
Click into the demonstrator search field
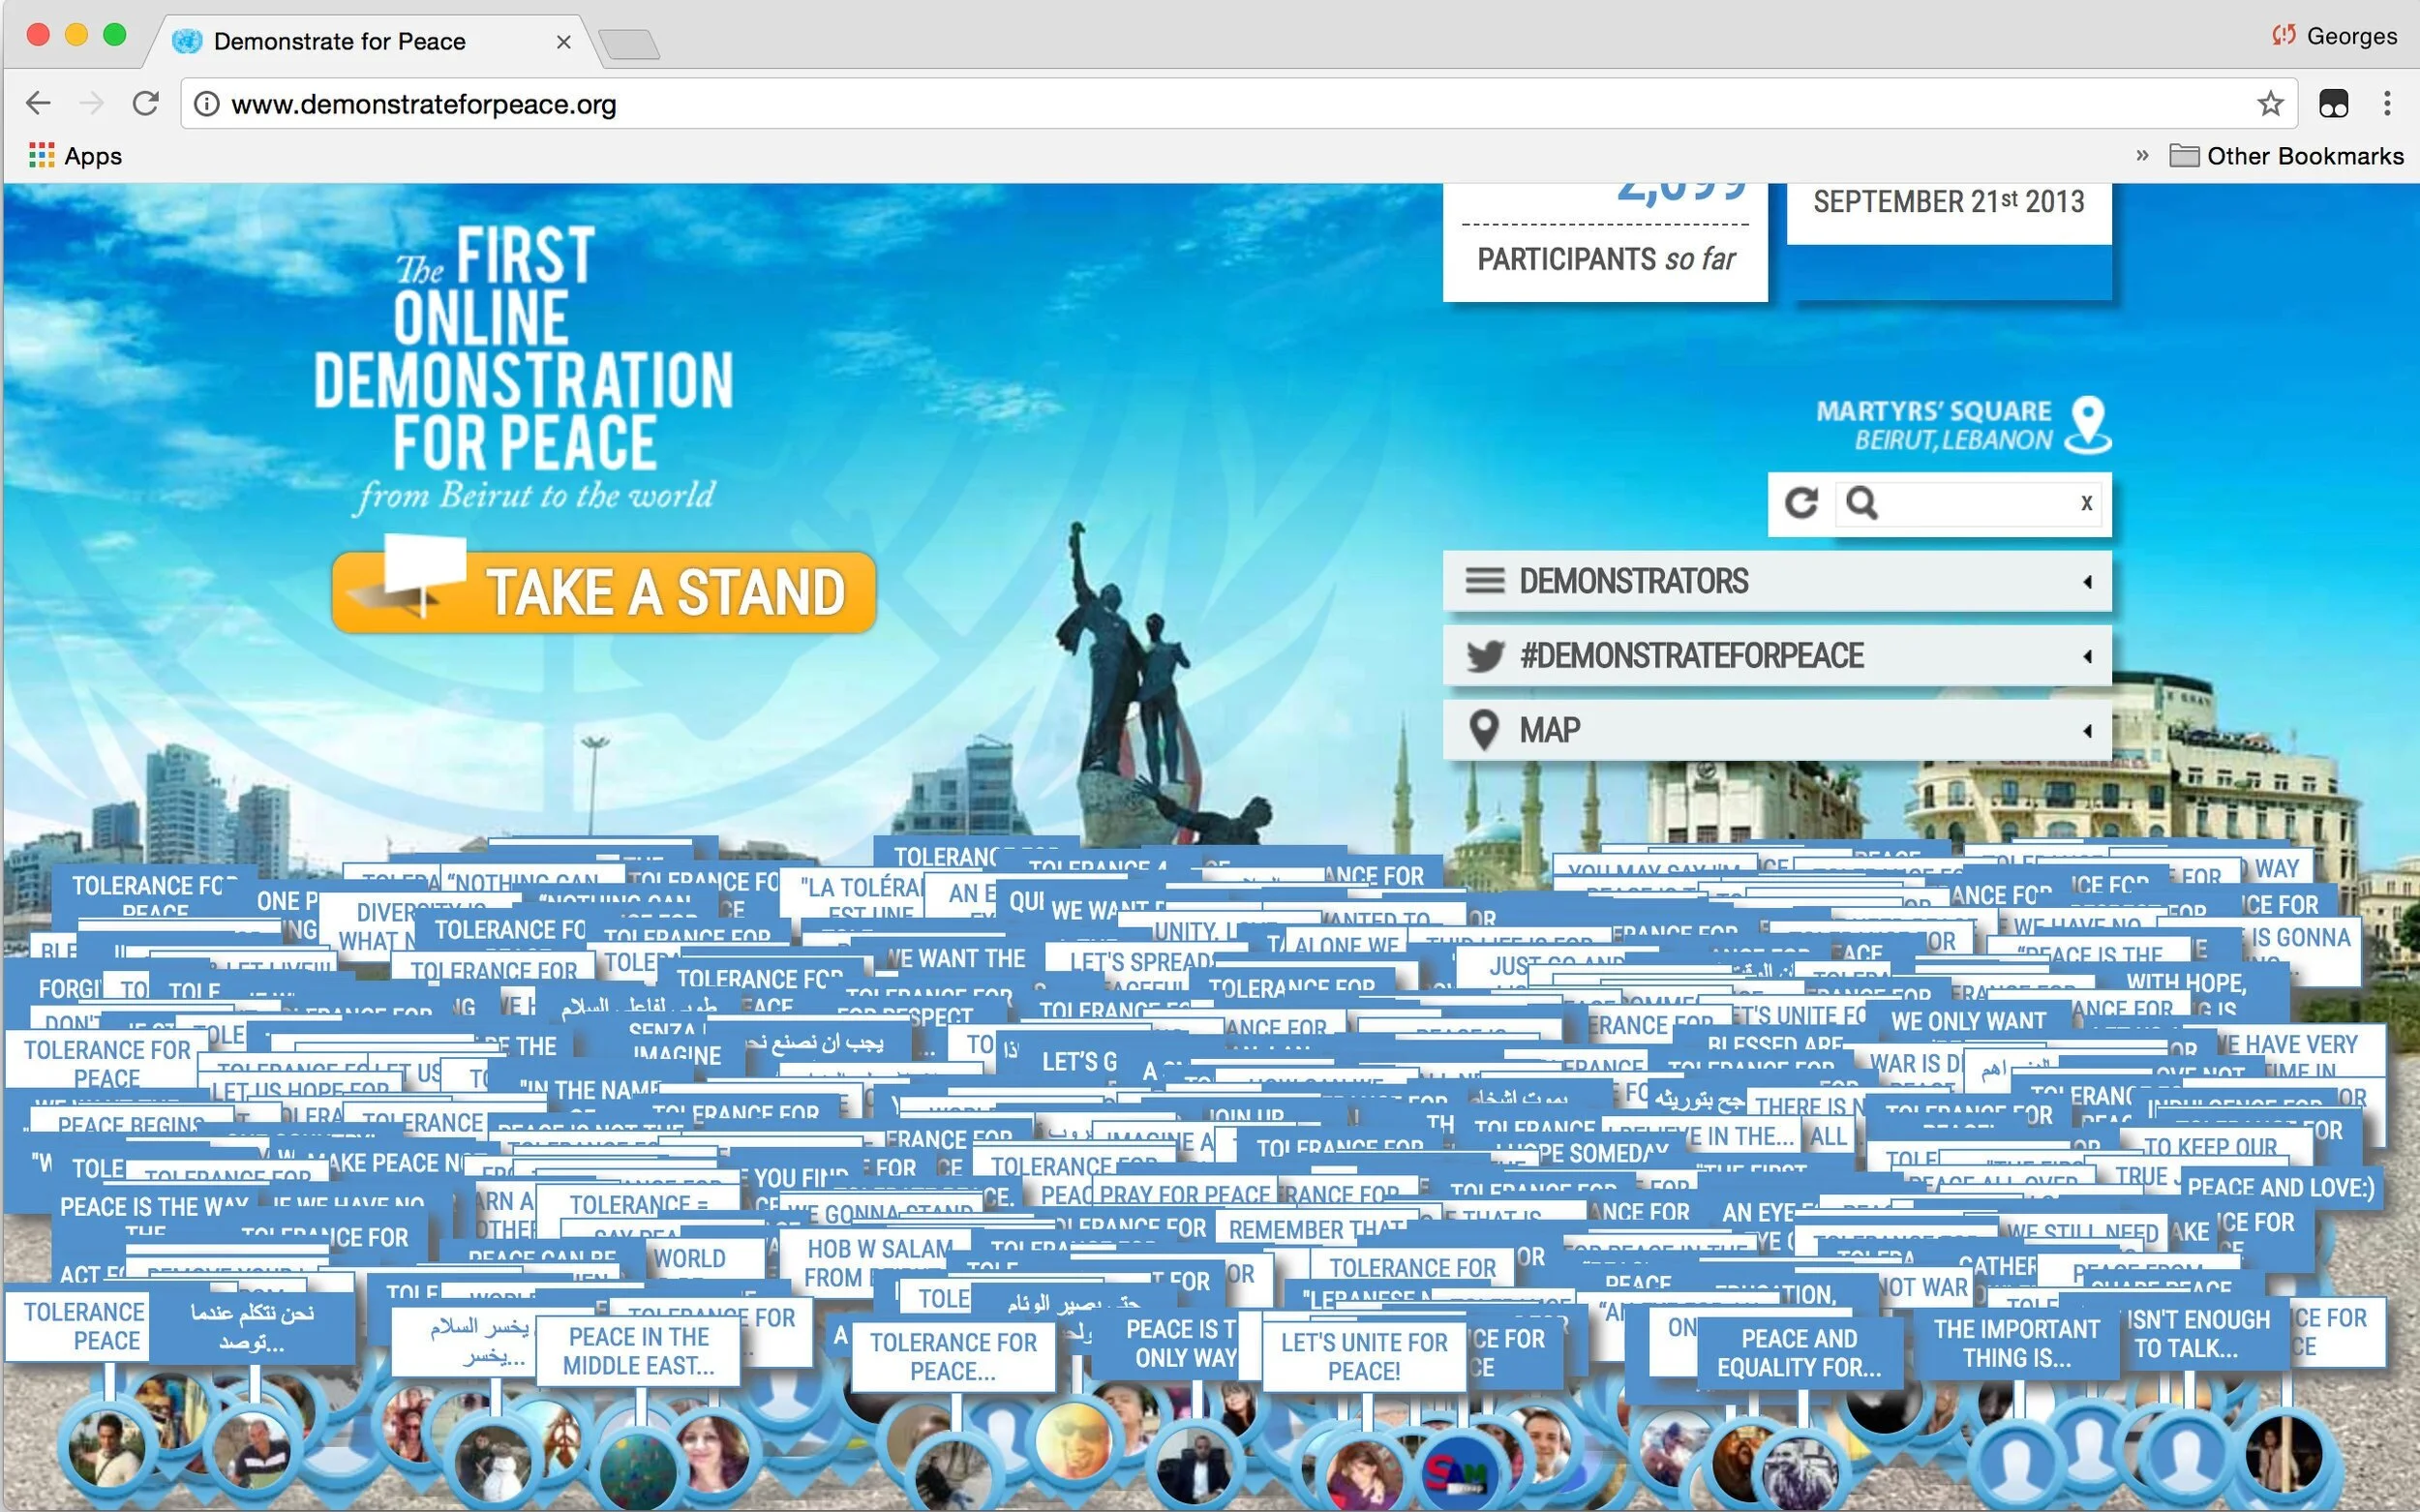(x=1975, y=503)
